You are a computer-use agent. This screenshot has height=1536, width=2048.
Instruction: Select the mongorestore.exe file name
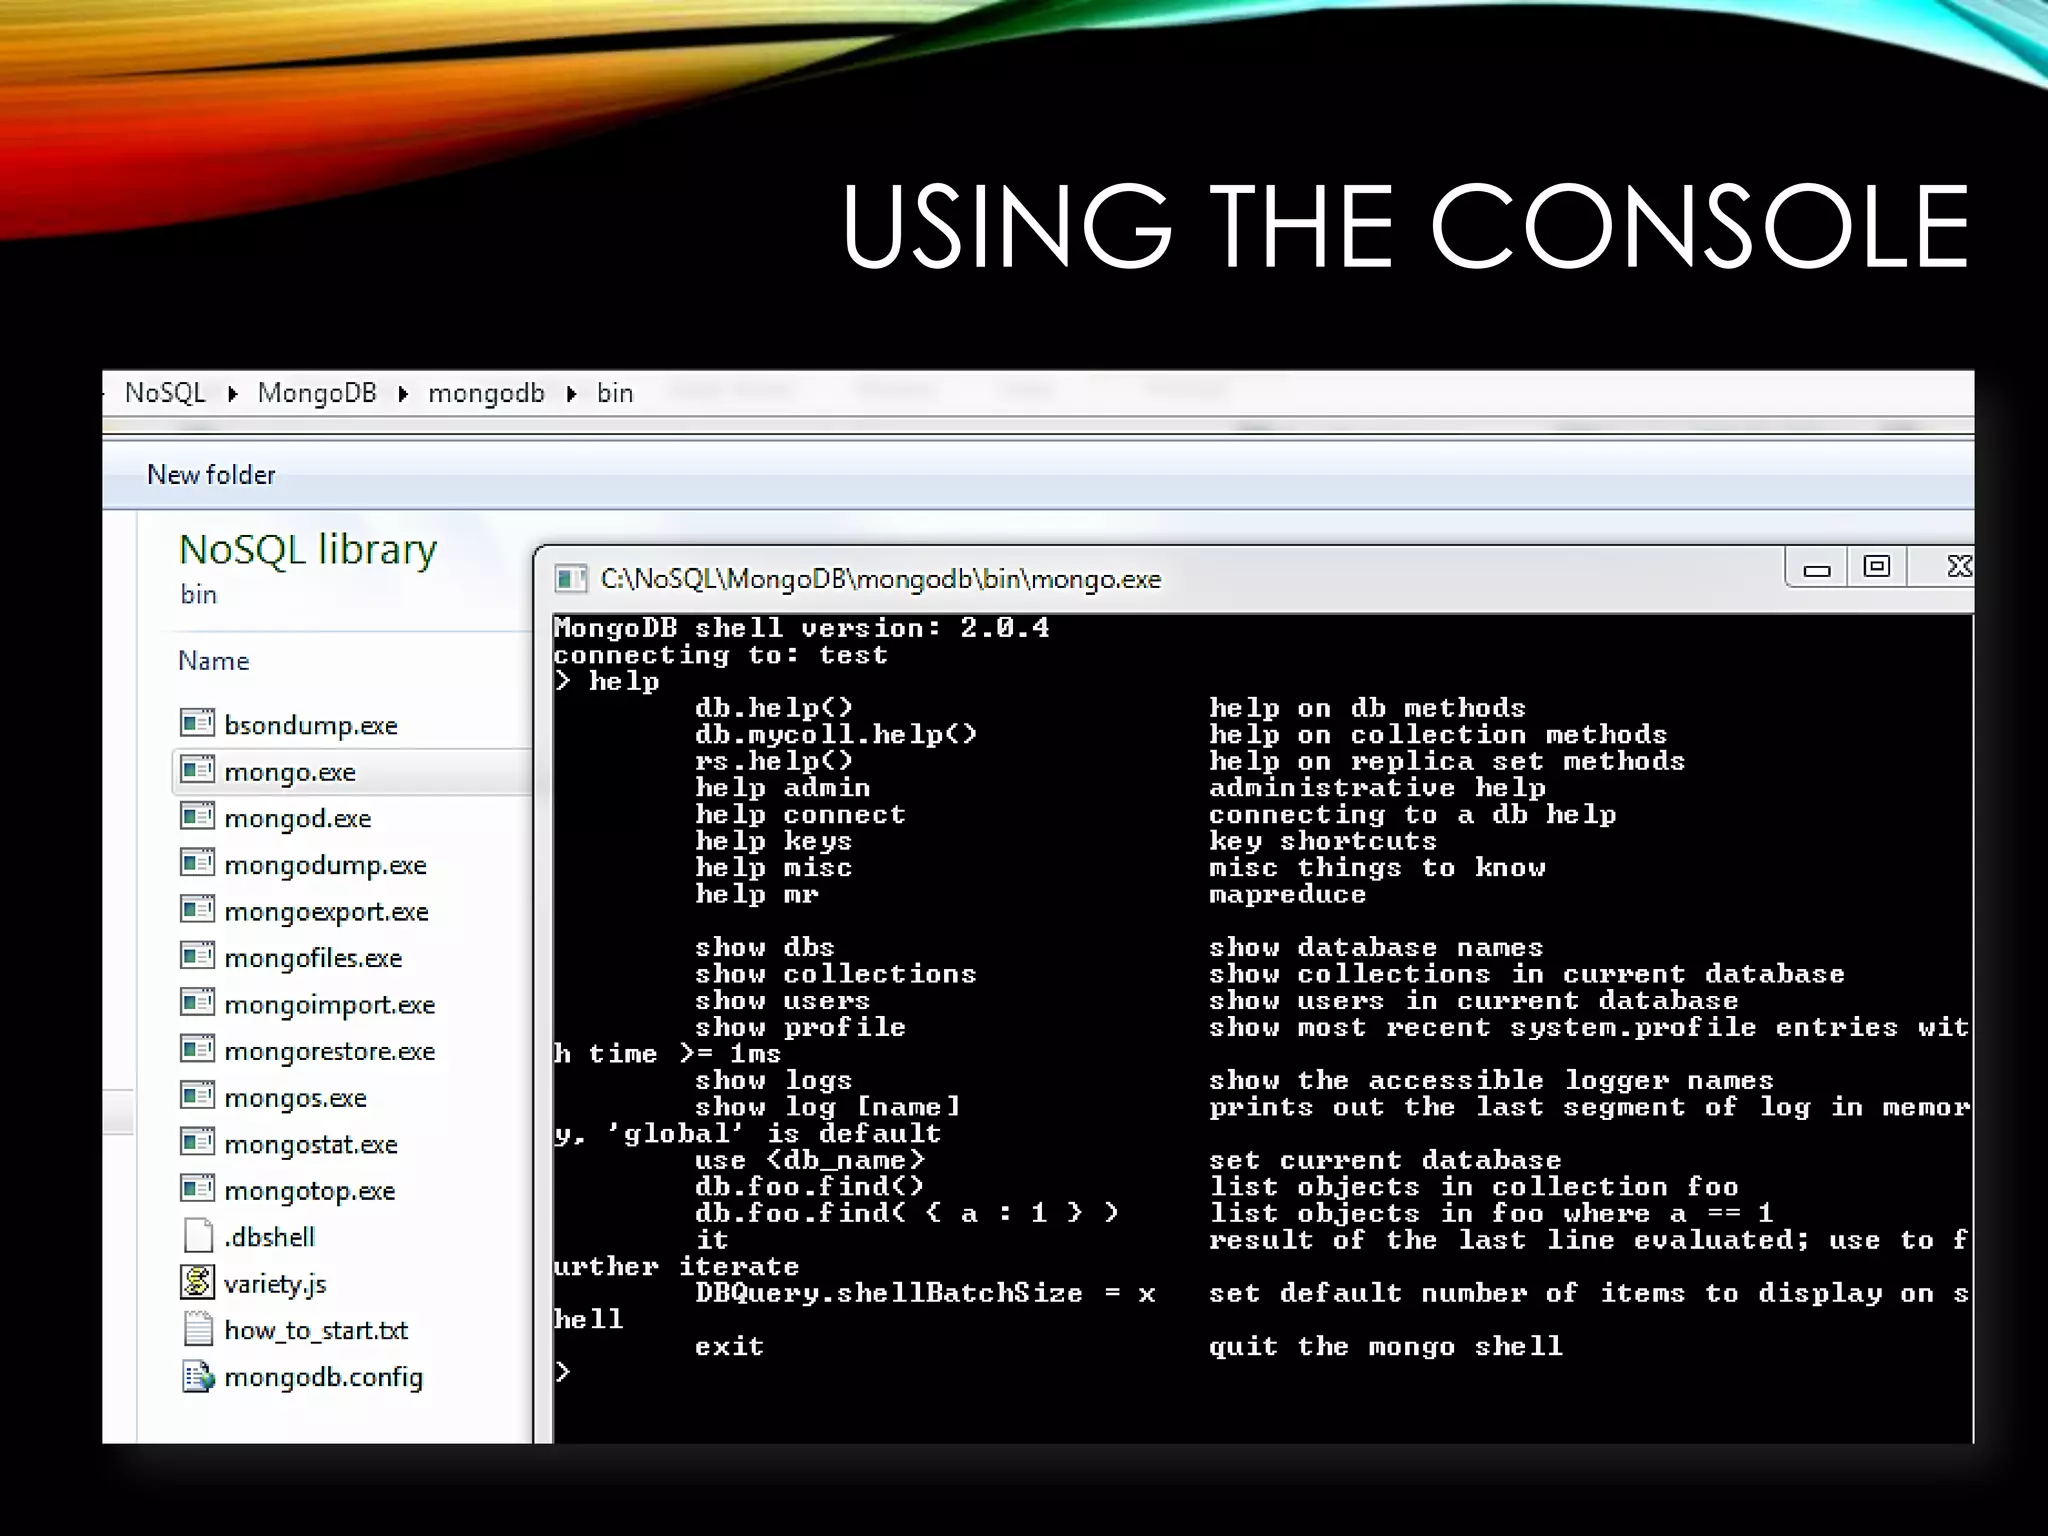pos(330,1052)
